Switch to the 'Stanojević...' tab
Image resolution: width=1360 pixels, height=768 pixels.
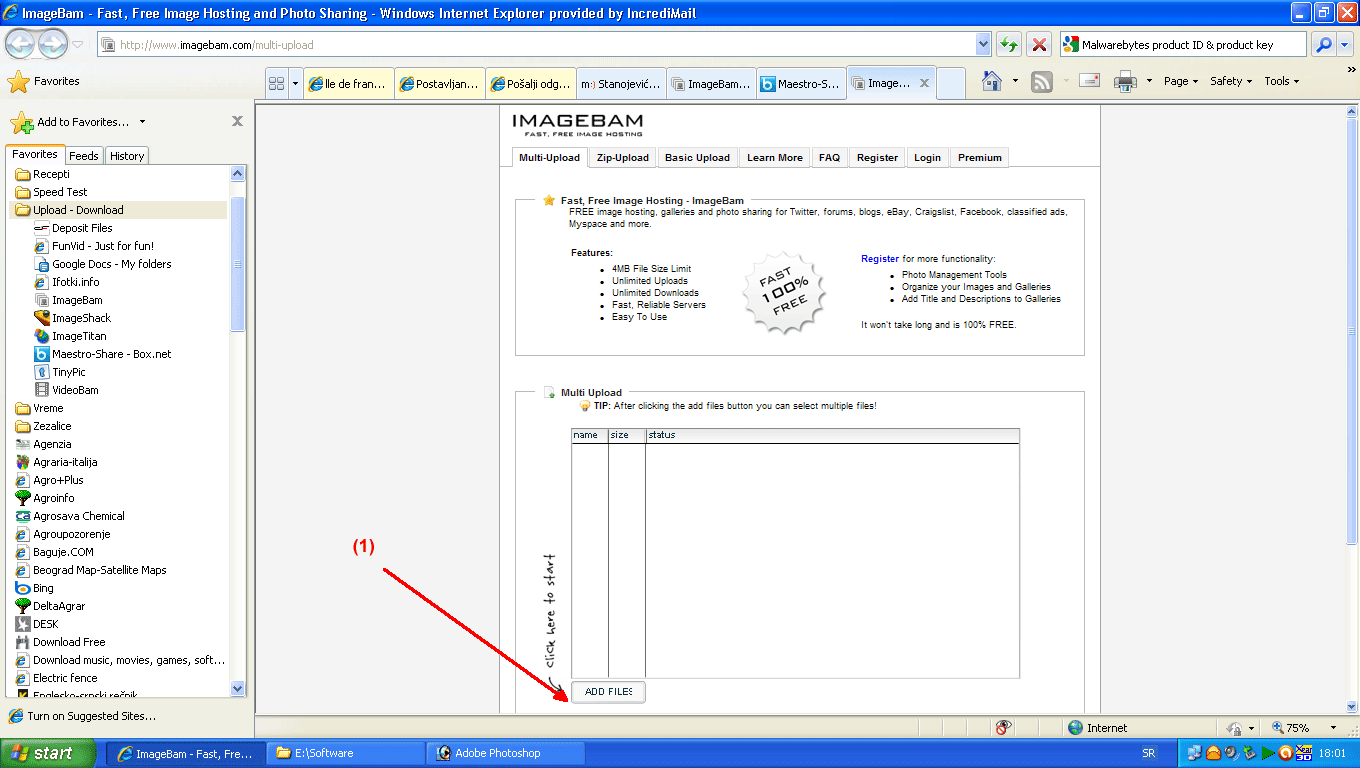point(621,84)
